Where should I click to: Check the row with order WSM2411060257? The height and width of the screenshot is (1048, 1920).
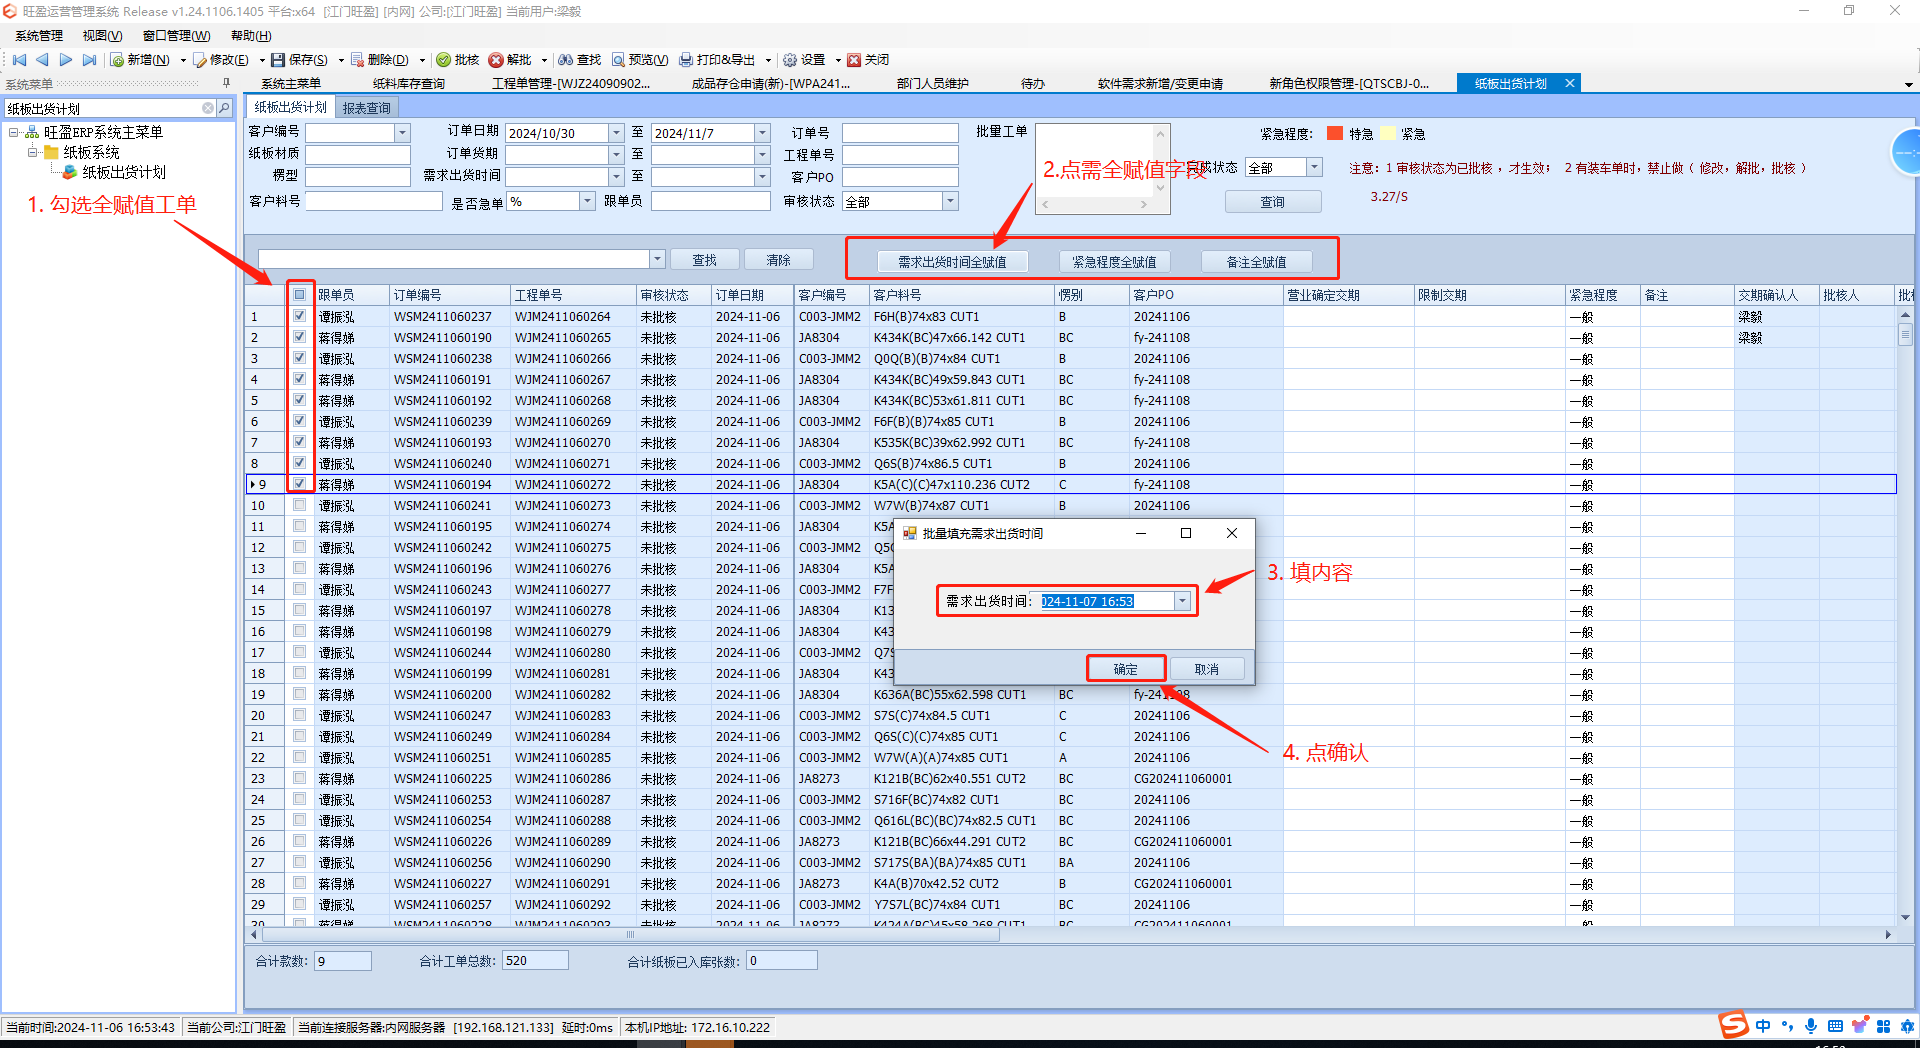pos(299,904)
